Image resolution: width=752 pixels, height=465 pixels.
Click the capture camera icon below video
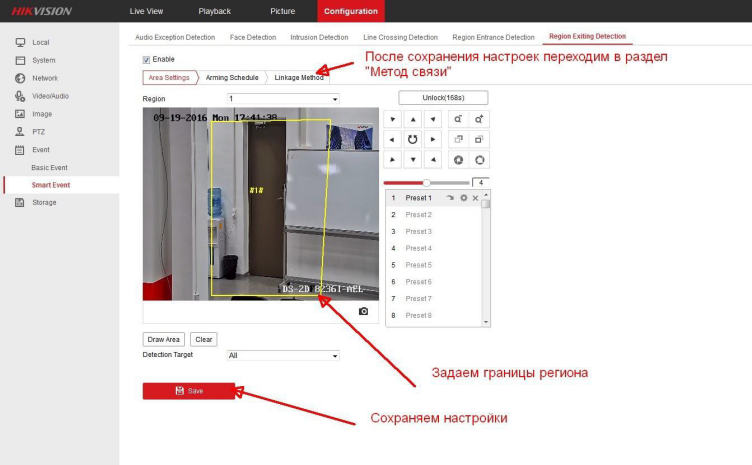click(363, 311)
